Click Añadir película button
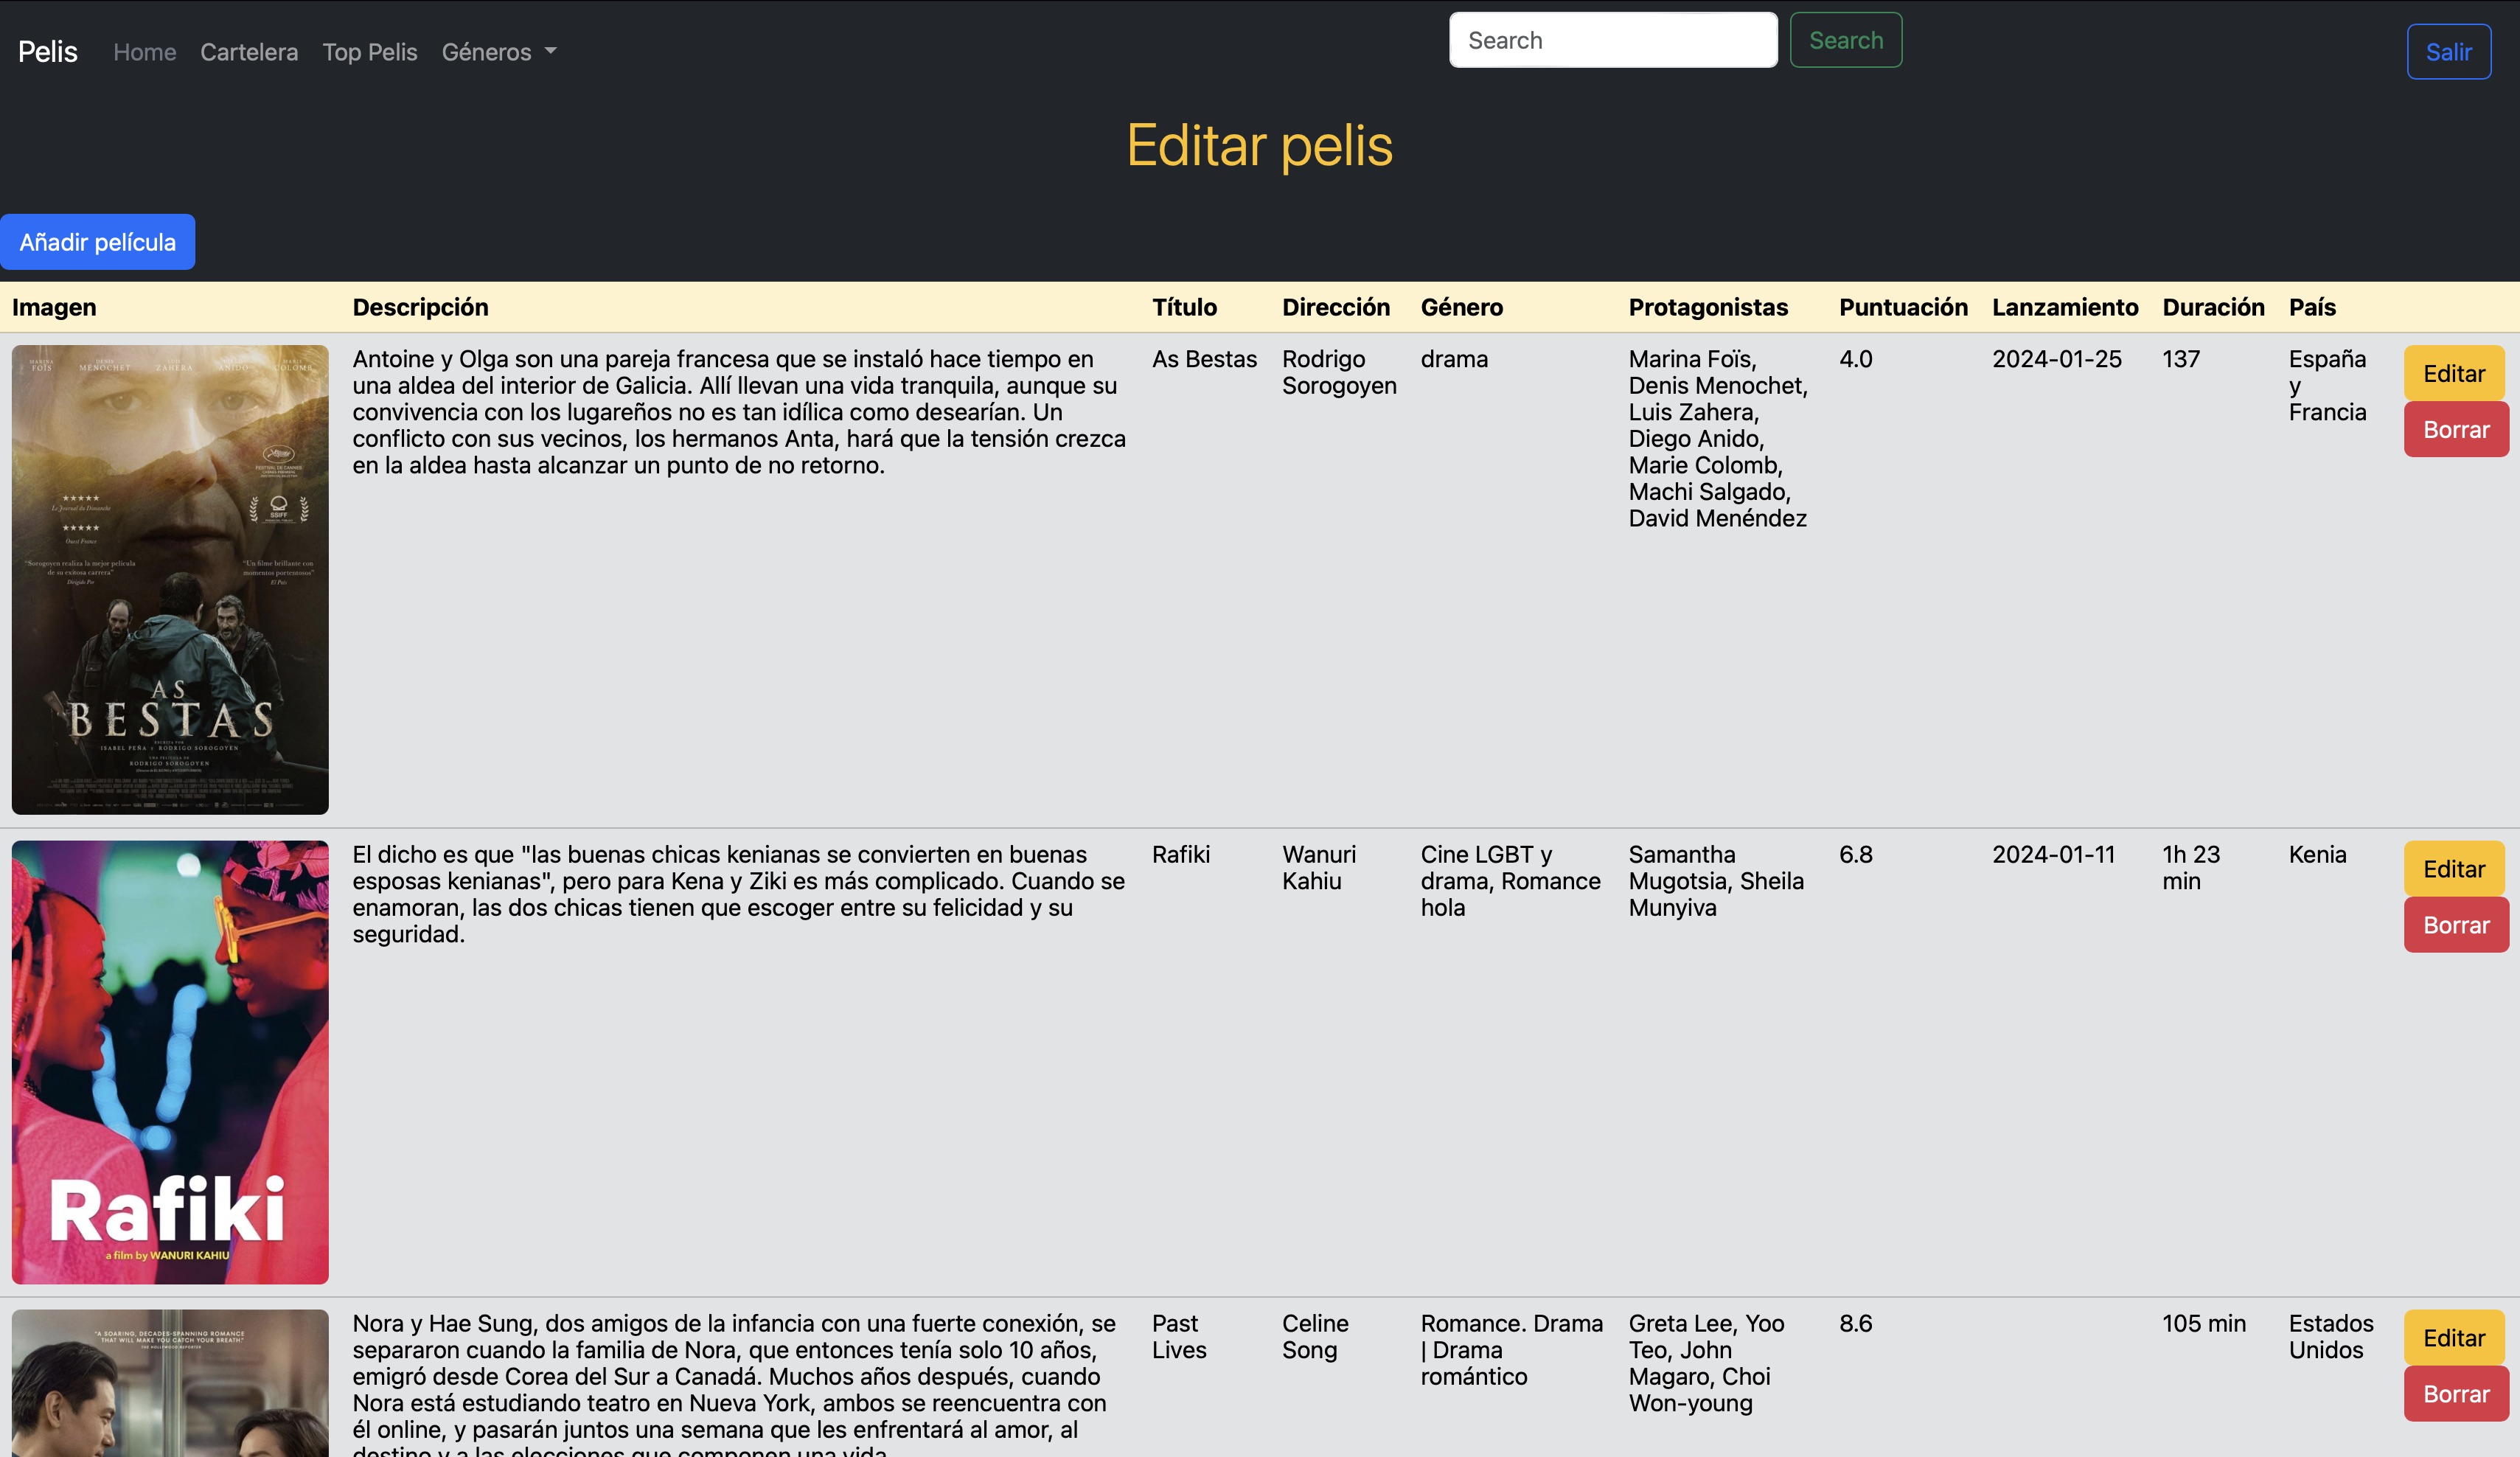The image size is (2520, 1457). 98,242
